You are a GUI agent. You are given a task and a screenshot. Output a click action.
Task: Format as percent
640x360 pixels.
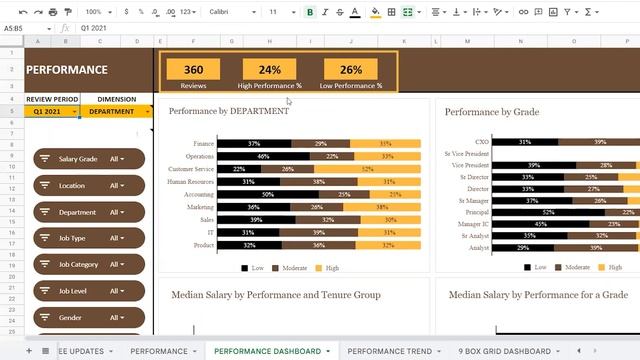(x=141, y=12)
